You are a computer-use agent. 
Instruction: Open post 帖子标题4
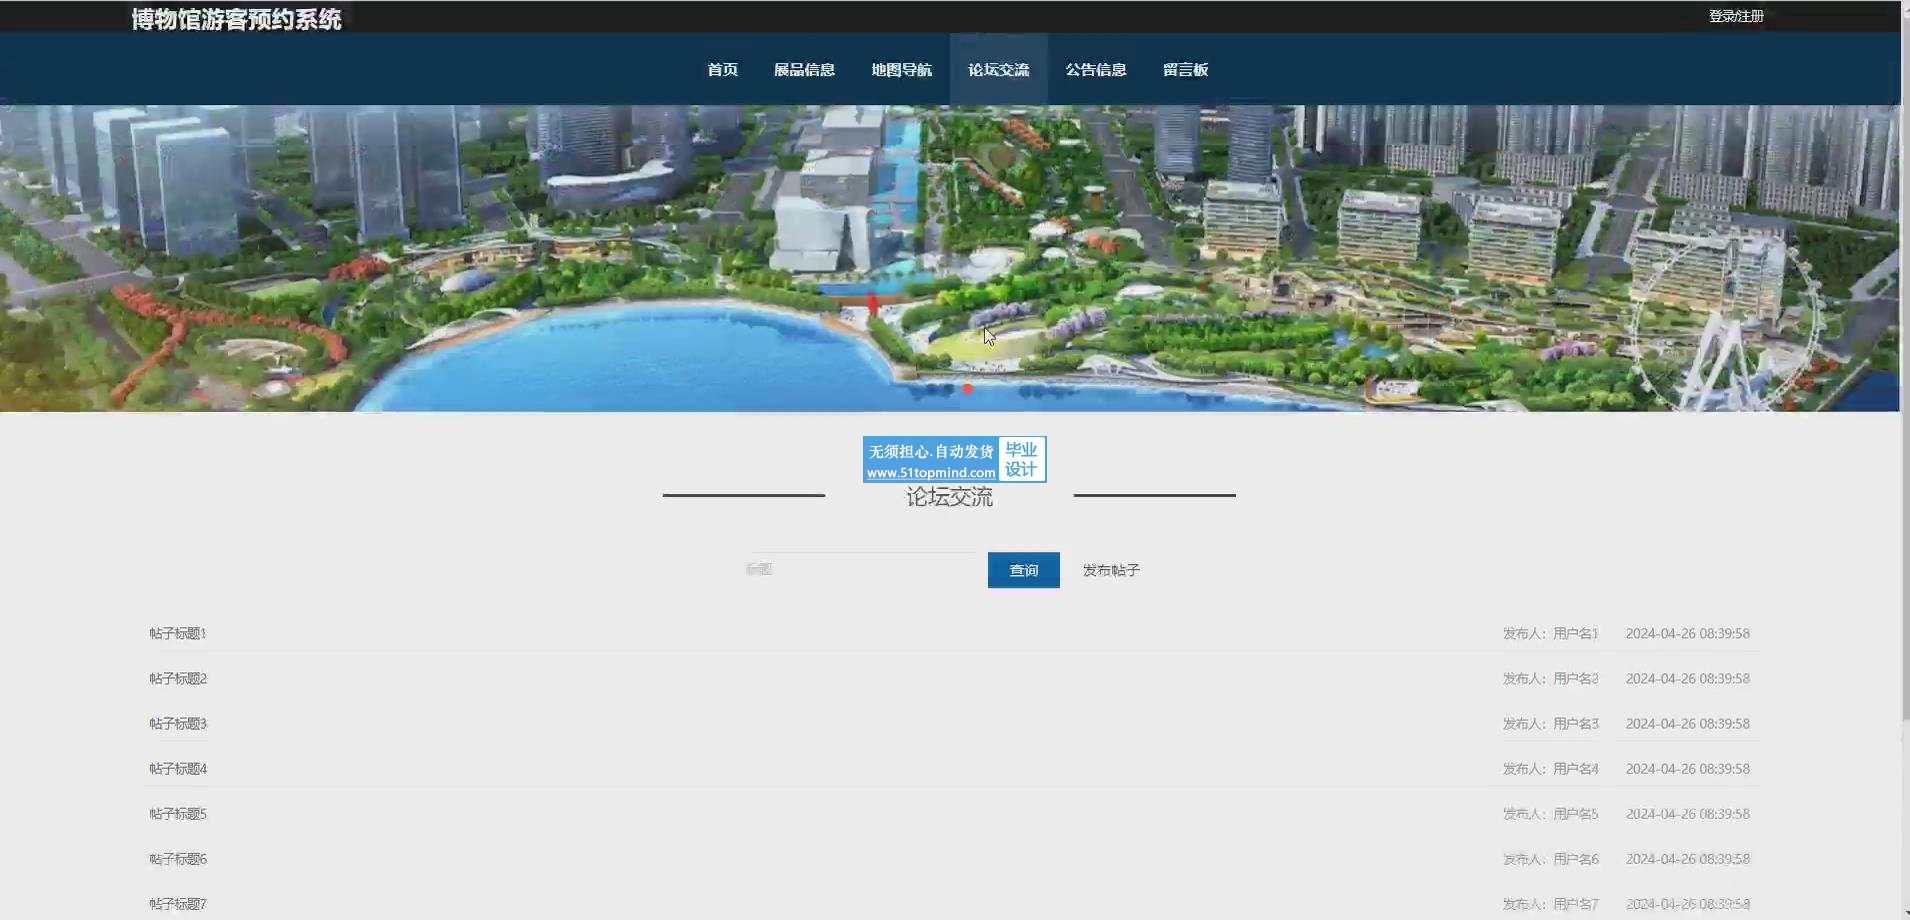click(178, 768)
